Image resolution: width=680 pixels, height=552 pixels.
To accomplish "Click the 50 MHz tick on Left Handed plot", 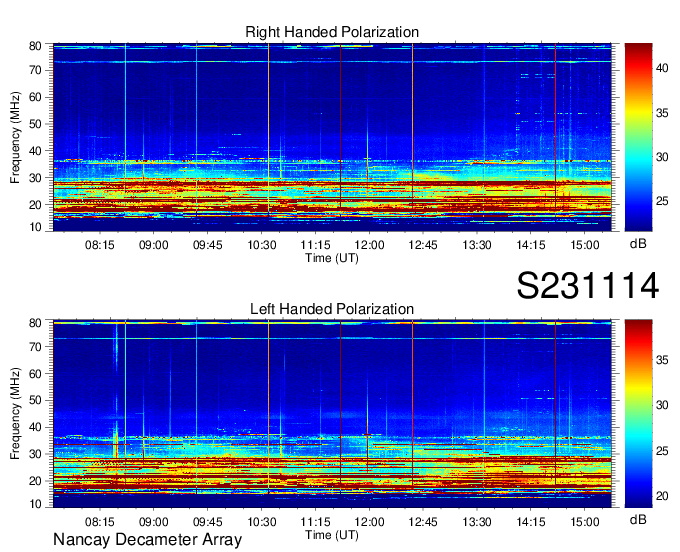I will pyautogui.click(x=35, y=401).
